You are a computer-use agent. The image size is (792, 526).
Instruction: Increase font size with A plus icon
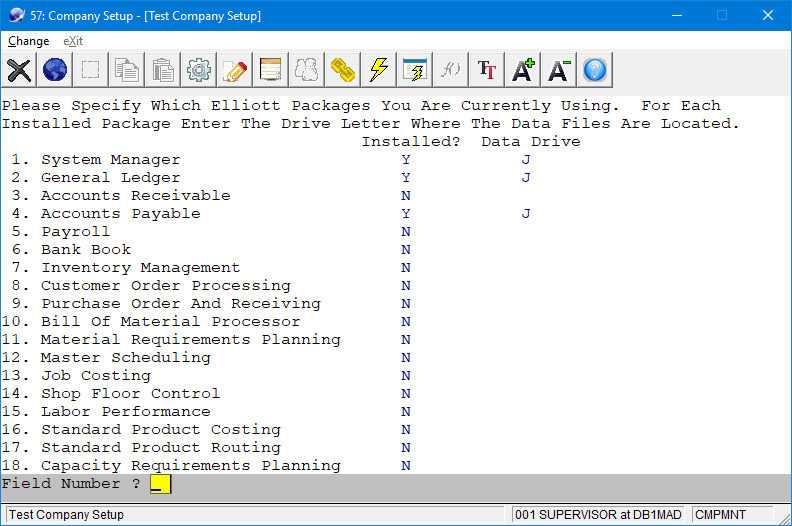click(523, 70)
